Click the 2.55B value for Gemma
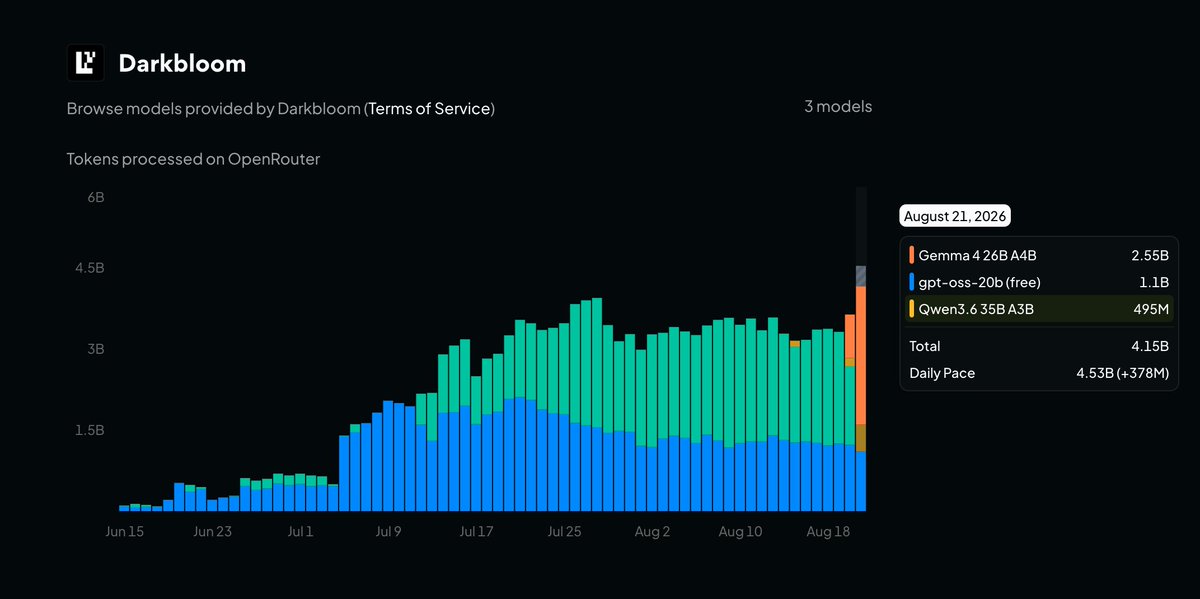Viewport: 1200px width, 599px height. pyautogui.click(x=1150, y=255)
